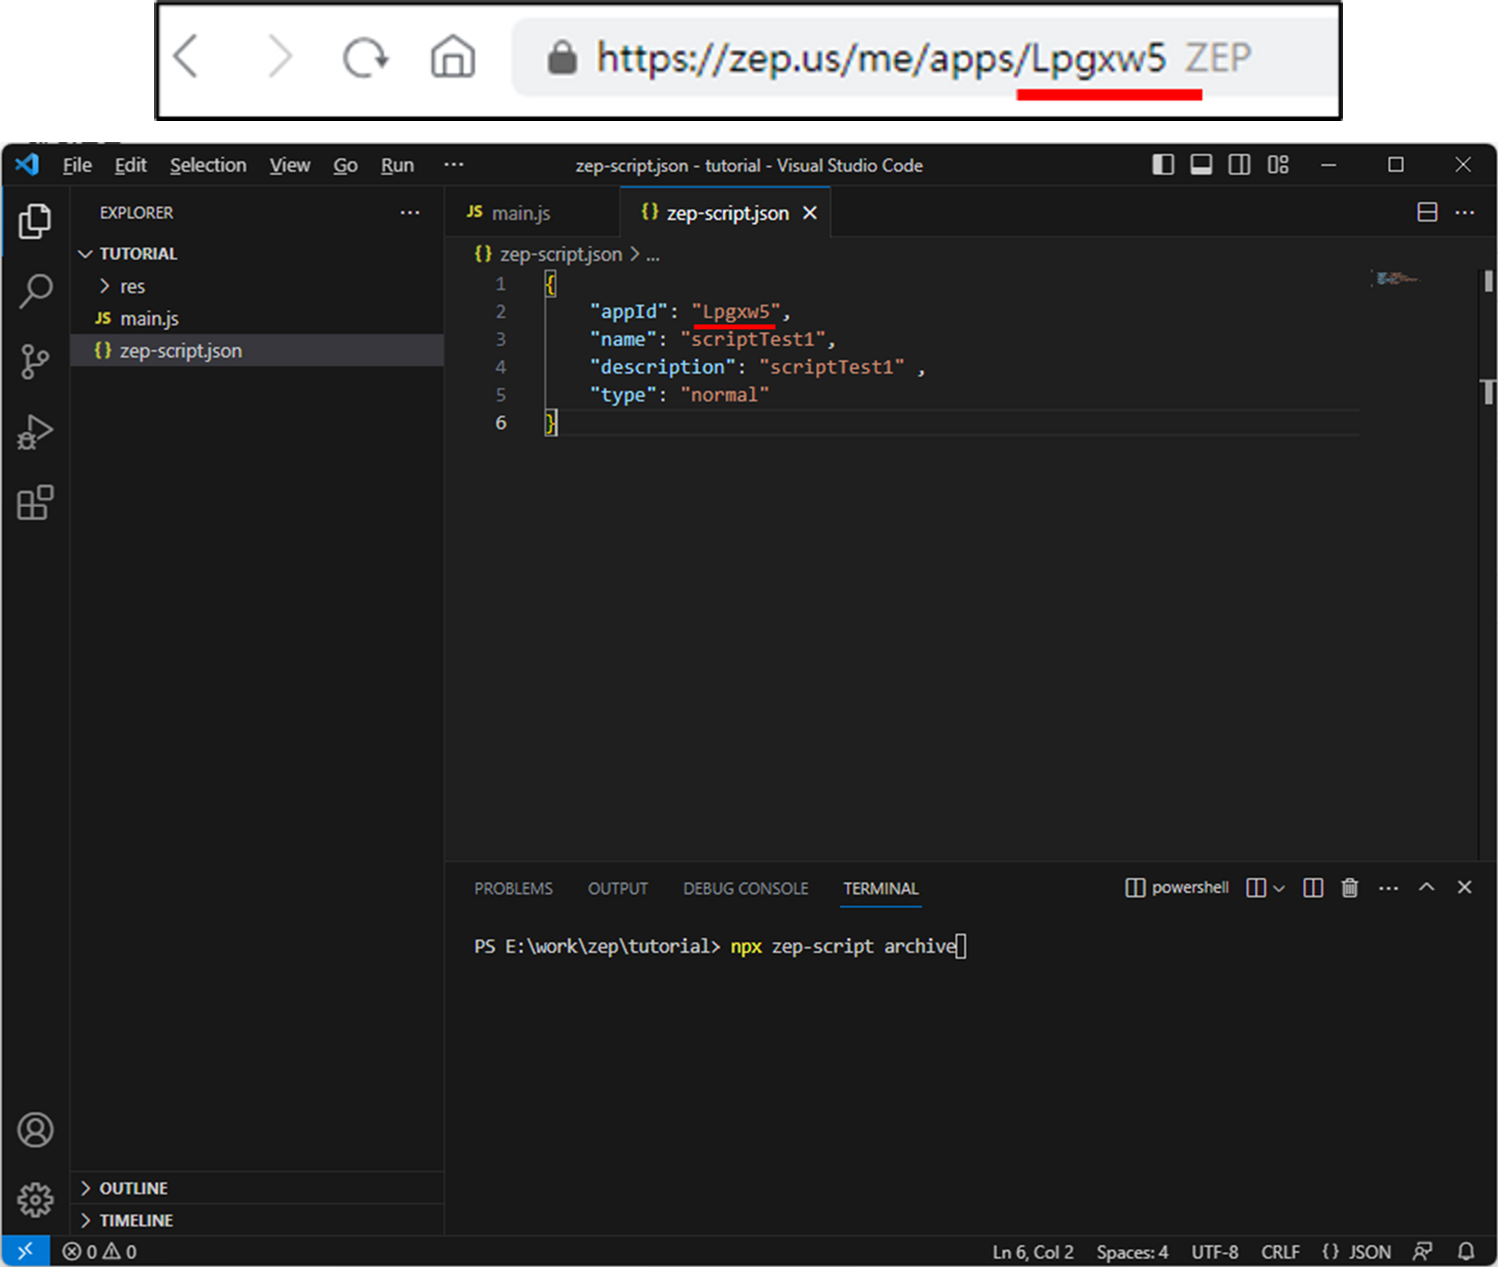Image resolution: width=1498 pixels, height=1267 pixels.
Task: Switch to PROBLEMS panel tab
Action: (x=513, y=888)
